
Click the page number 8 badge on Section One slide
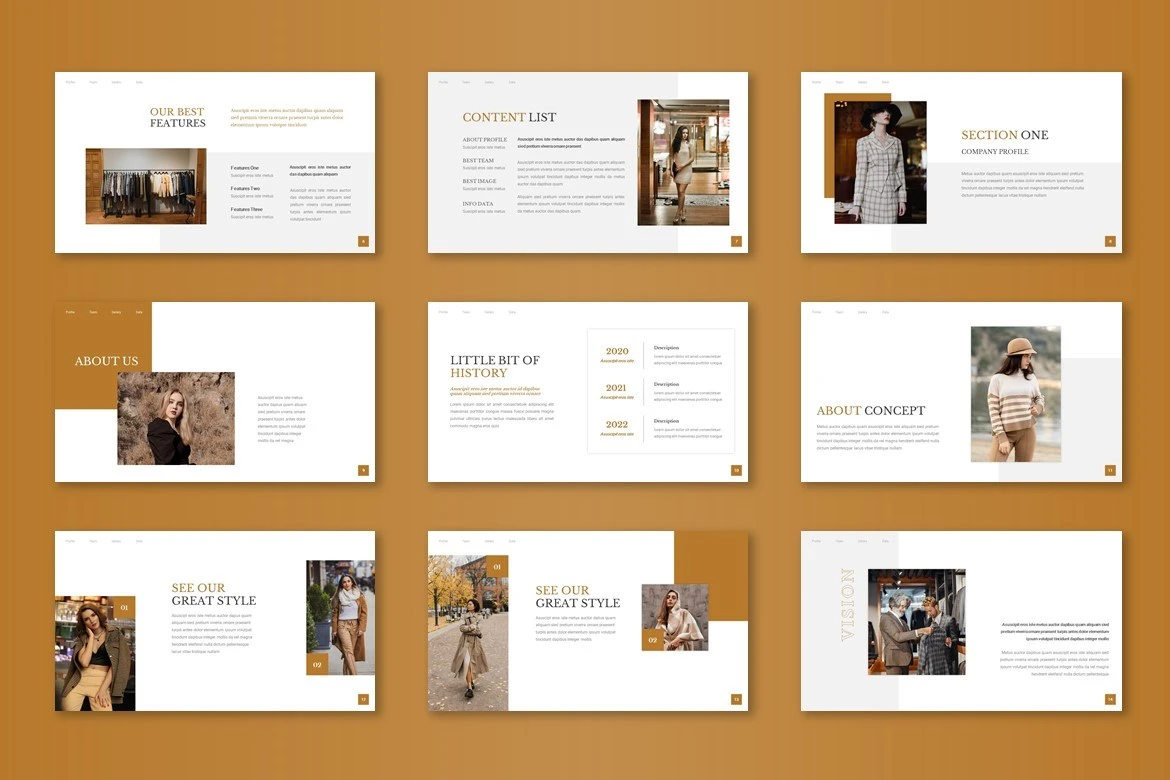coord(1110,241)
